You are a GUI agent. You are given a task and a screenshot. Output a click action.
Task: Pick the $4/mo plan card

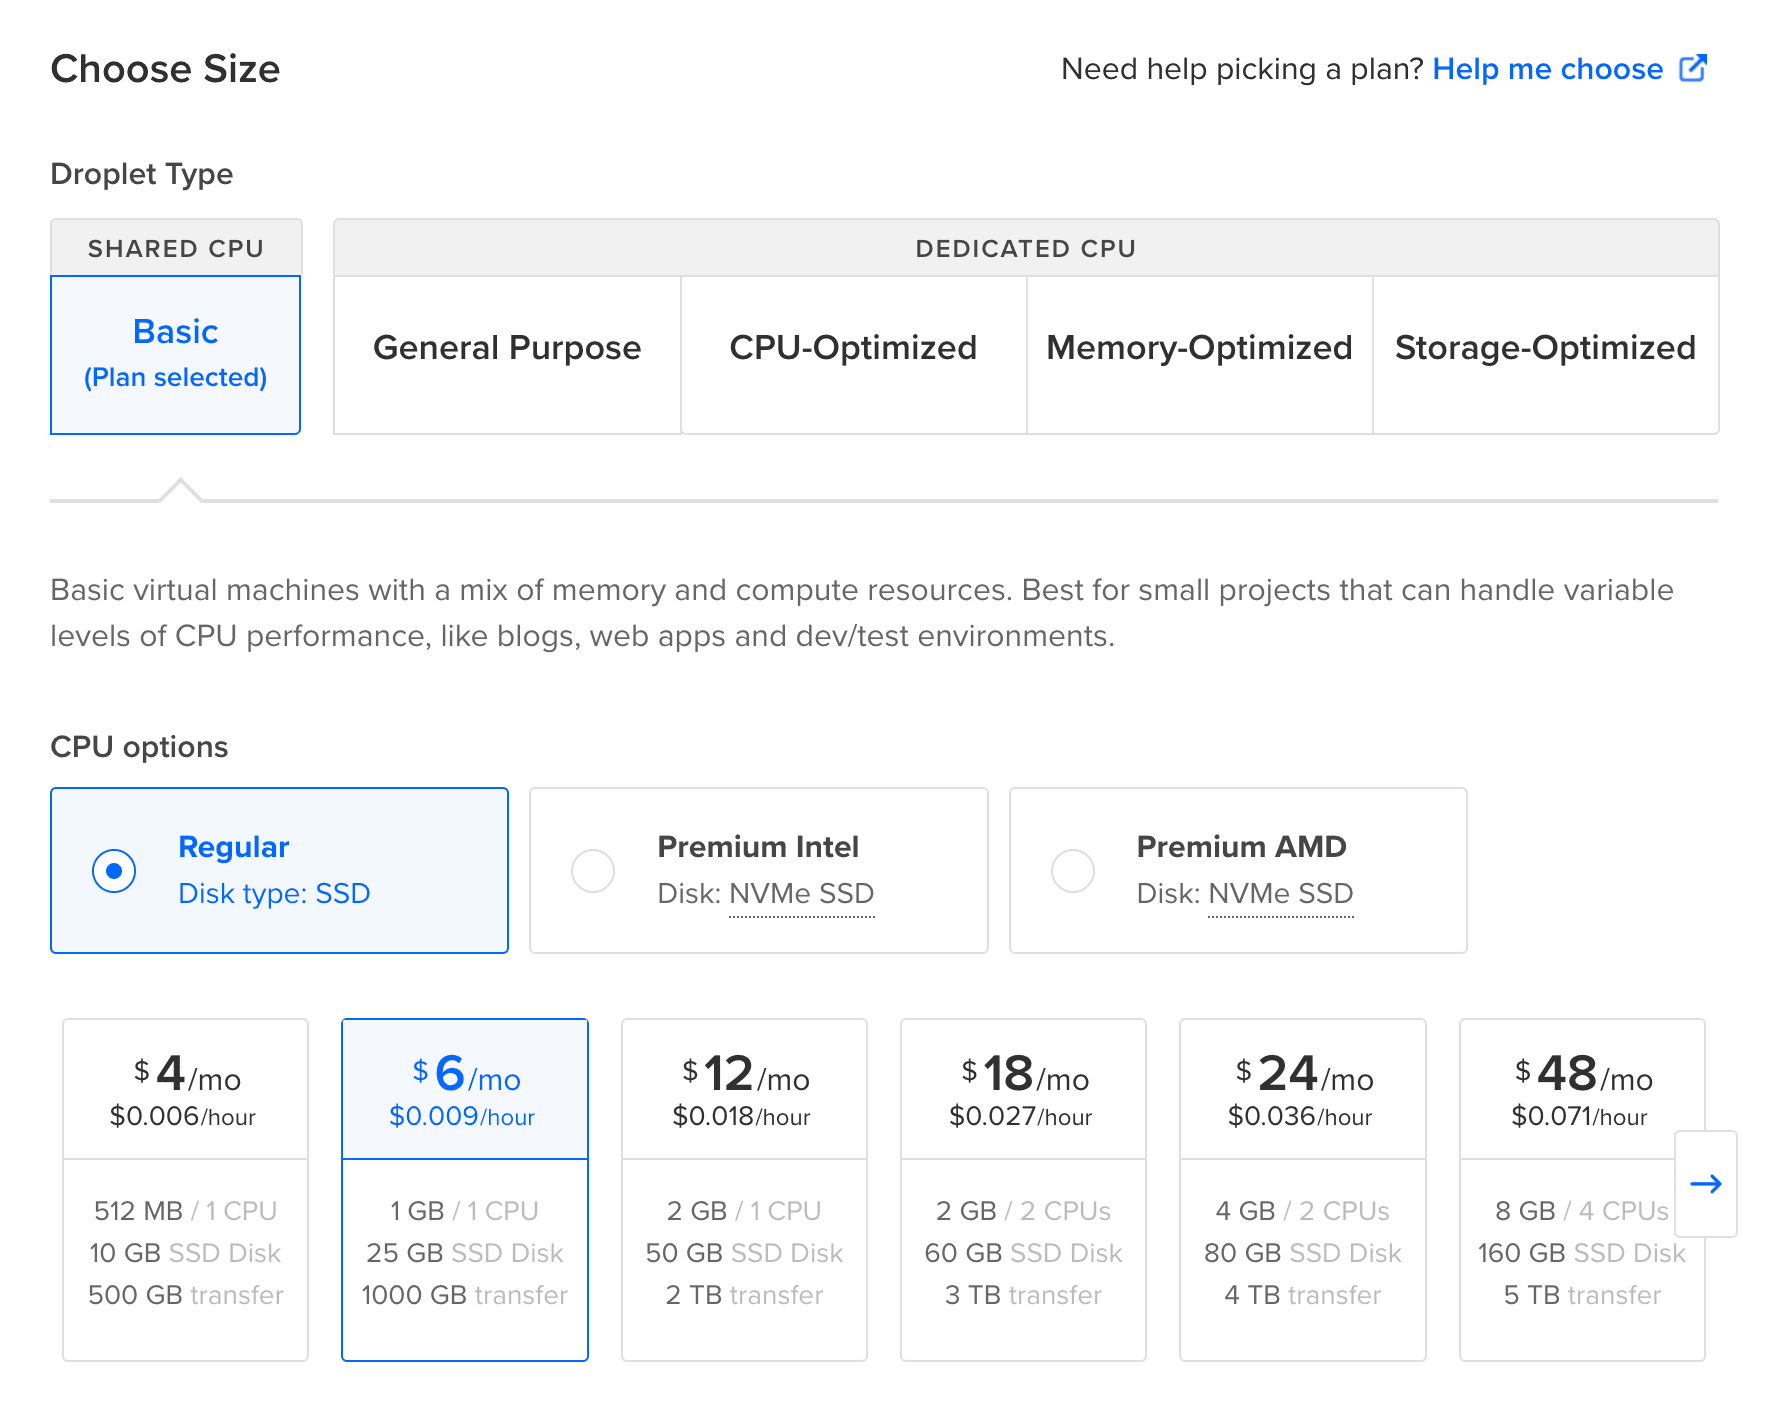(186, 1190)
